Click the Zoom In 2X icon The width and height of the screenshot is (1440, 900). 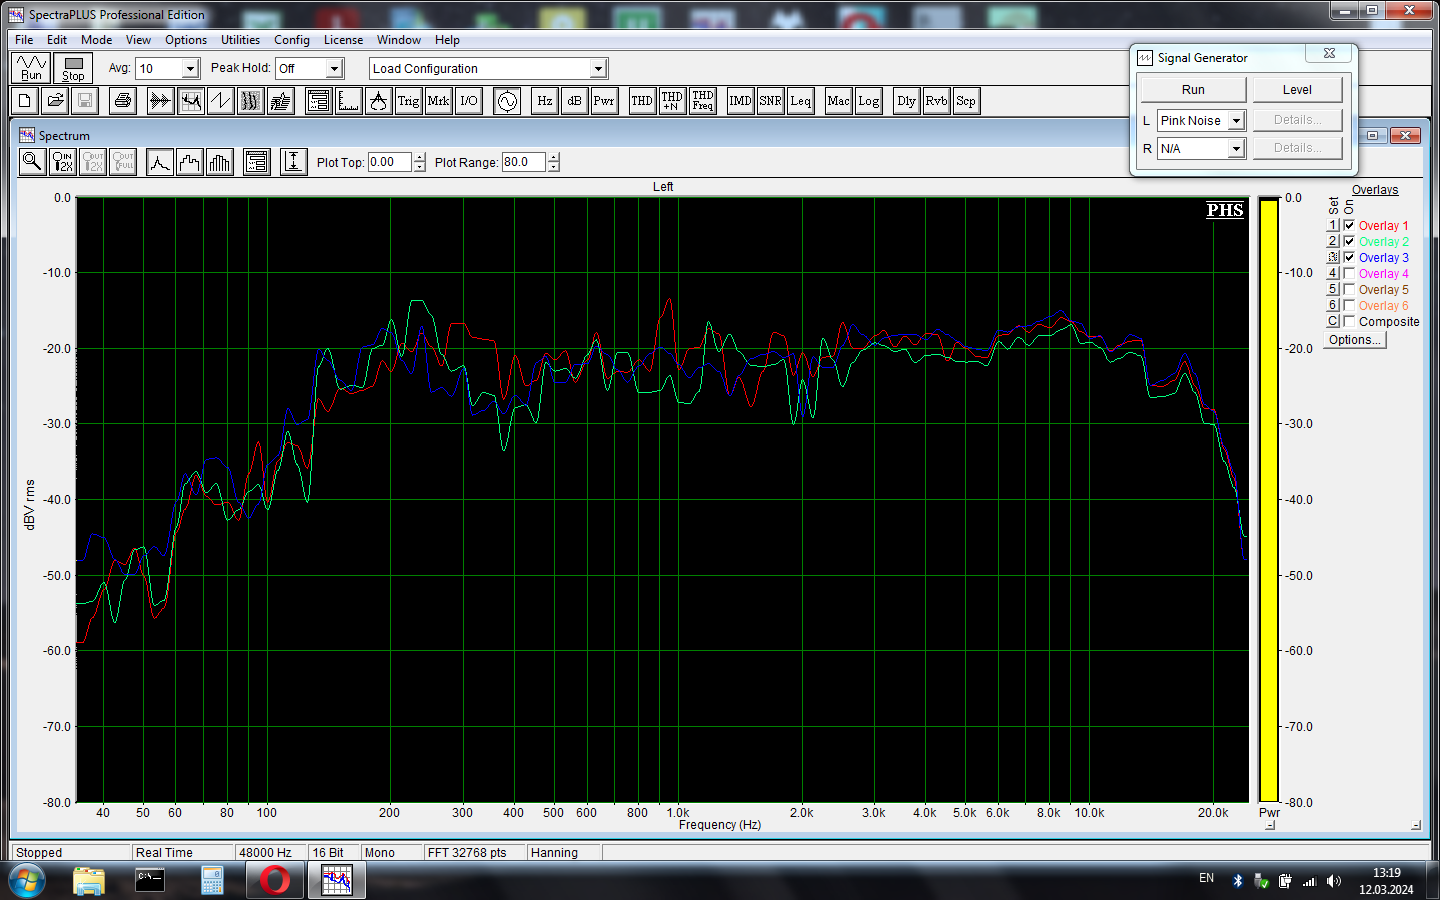63,162
